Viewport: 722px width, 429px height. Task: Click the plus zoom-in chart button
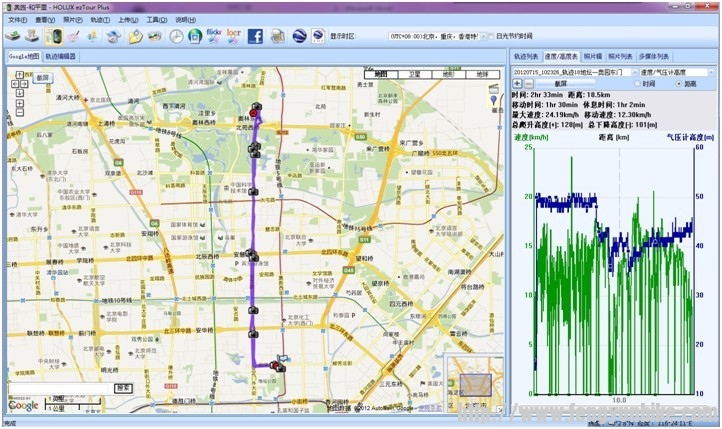click(516, 84)
